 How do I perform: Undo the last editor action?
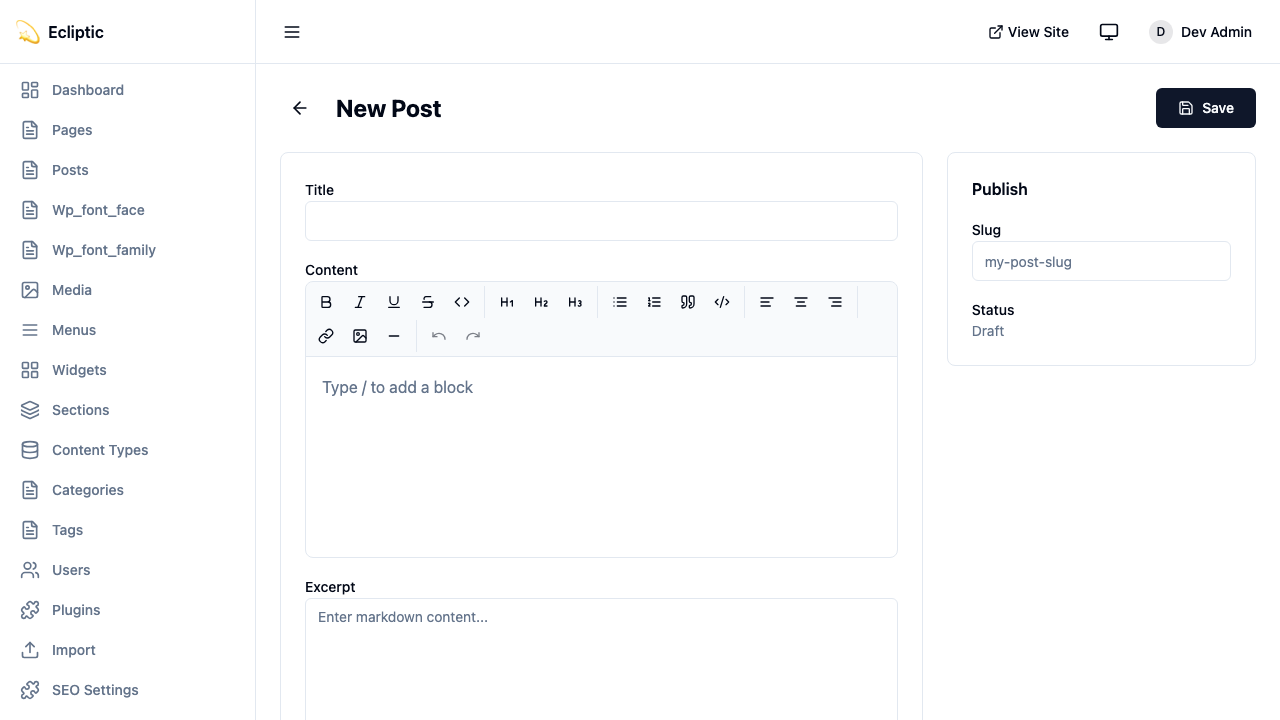point(439,336)
